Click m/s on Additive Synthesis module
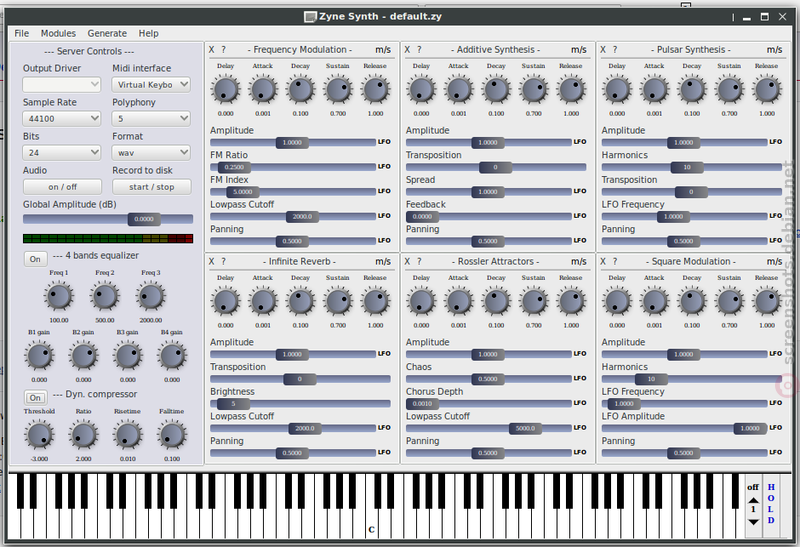This screenshot has width=800, height=547. click(x=579, y=49)
